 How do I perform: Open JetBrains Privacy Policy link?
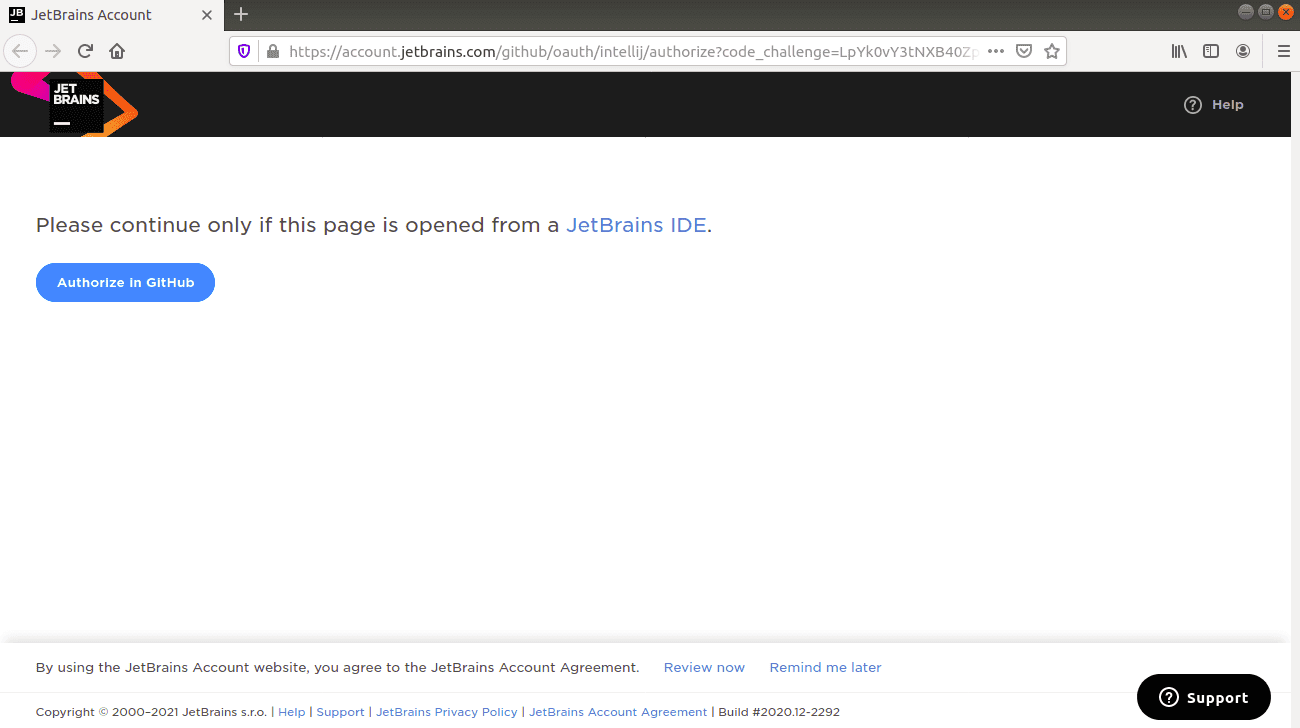(447, 712)
